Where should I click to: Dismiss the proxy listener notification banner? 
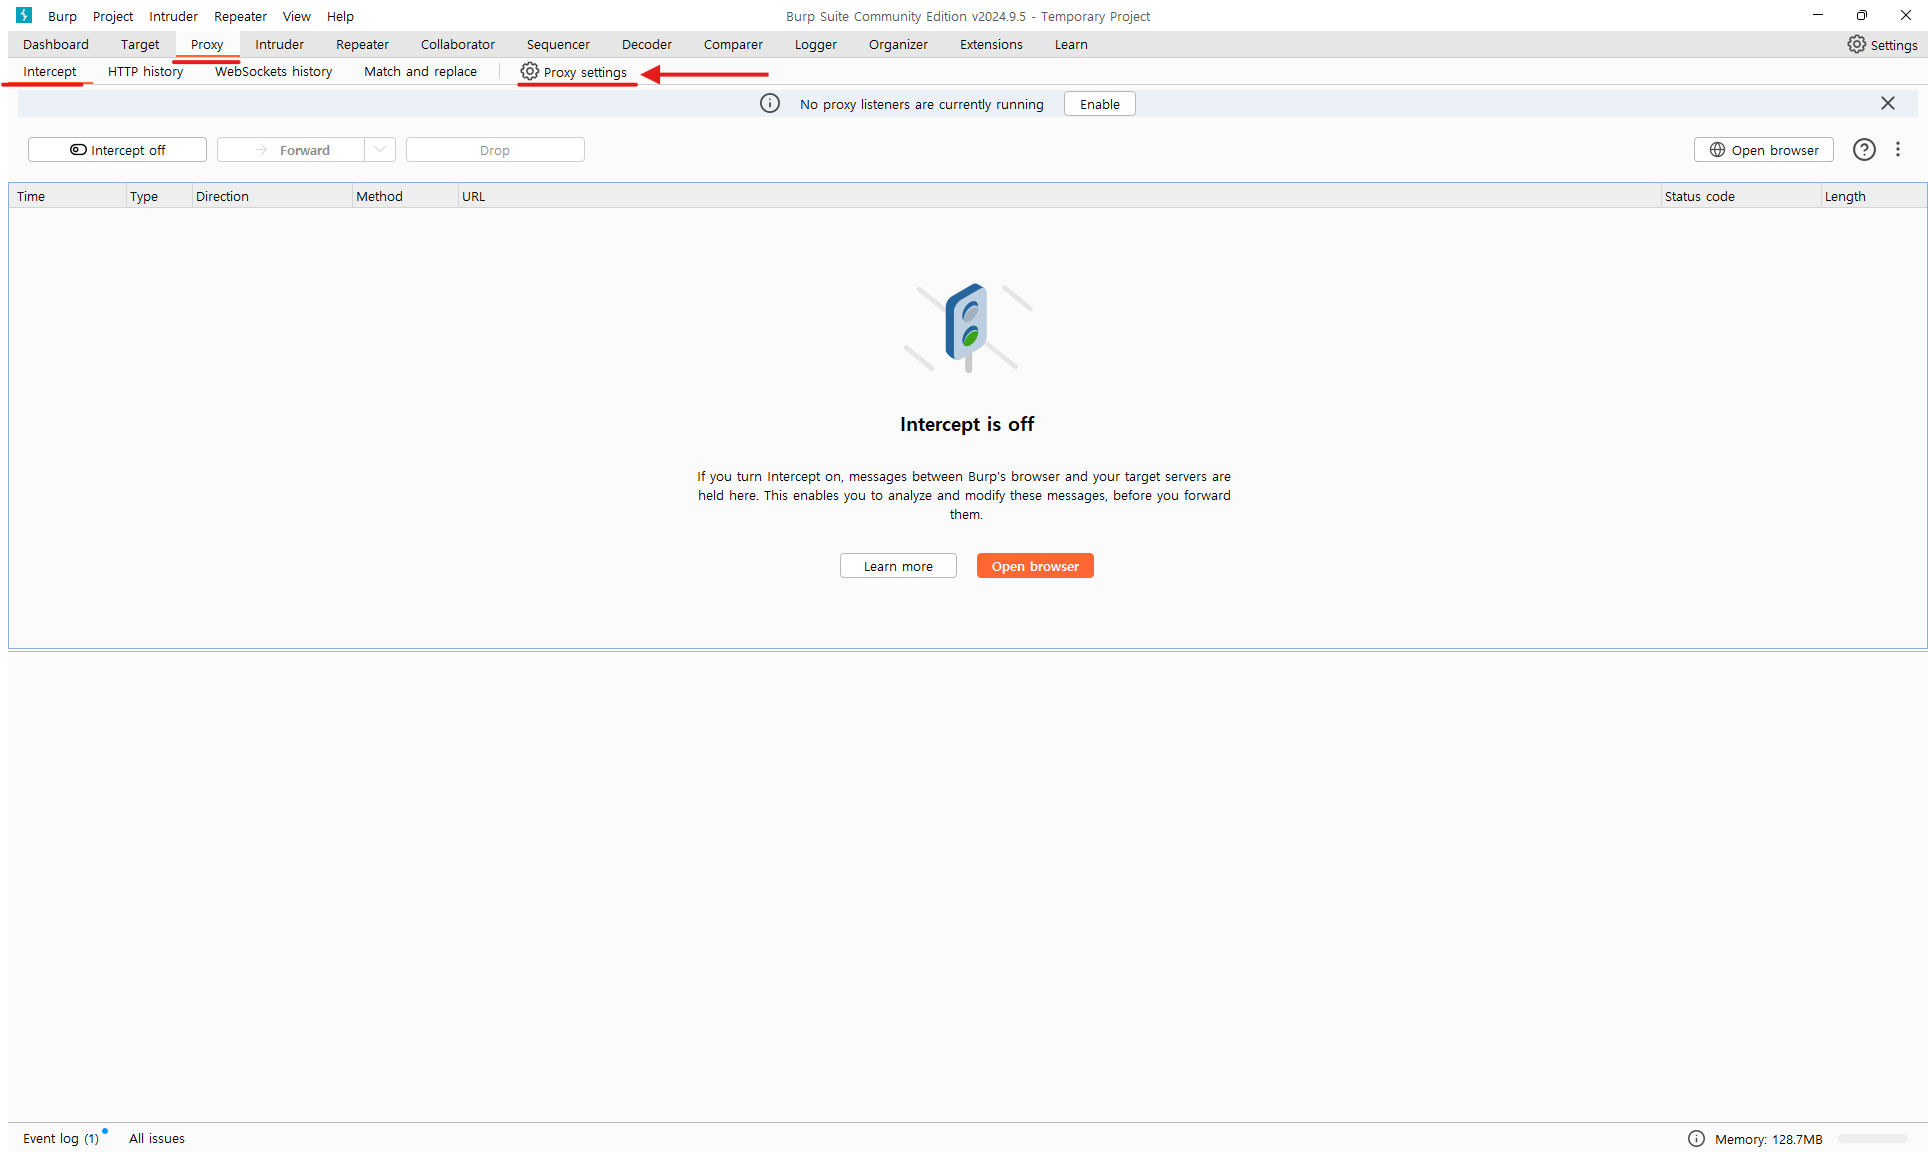1888,104
